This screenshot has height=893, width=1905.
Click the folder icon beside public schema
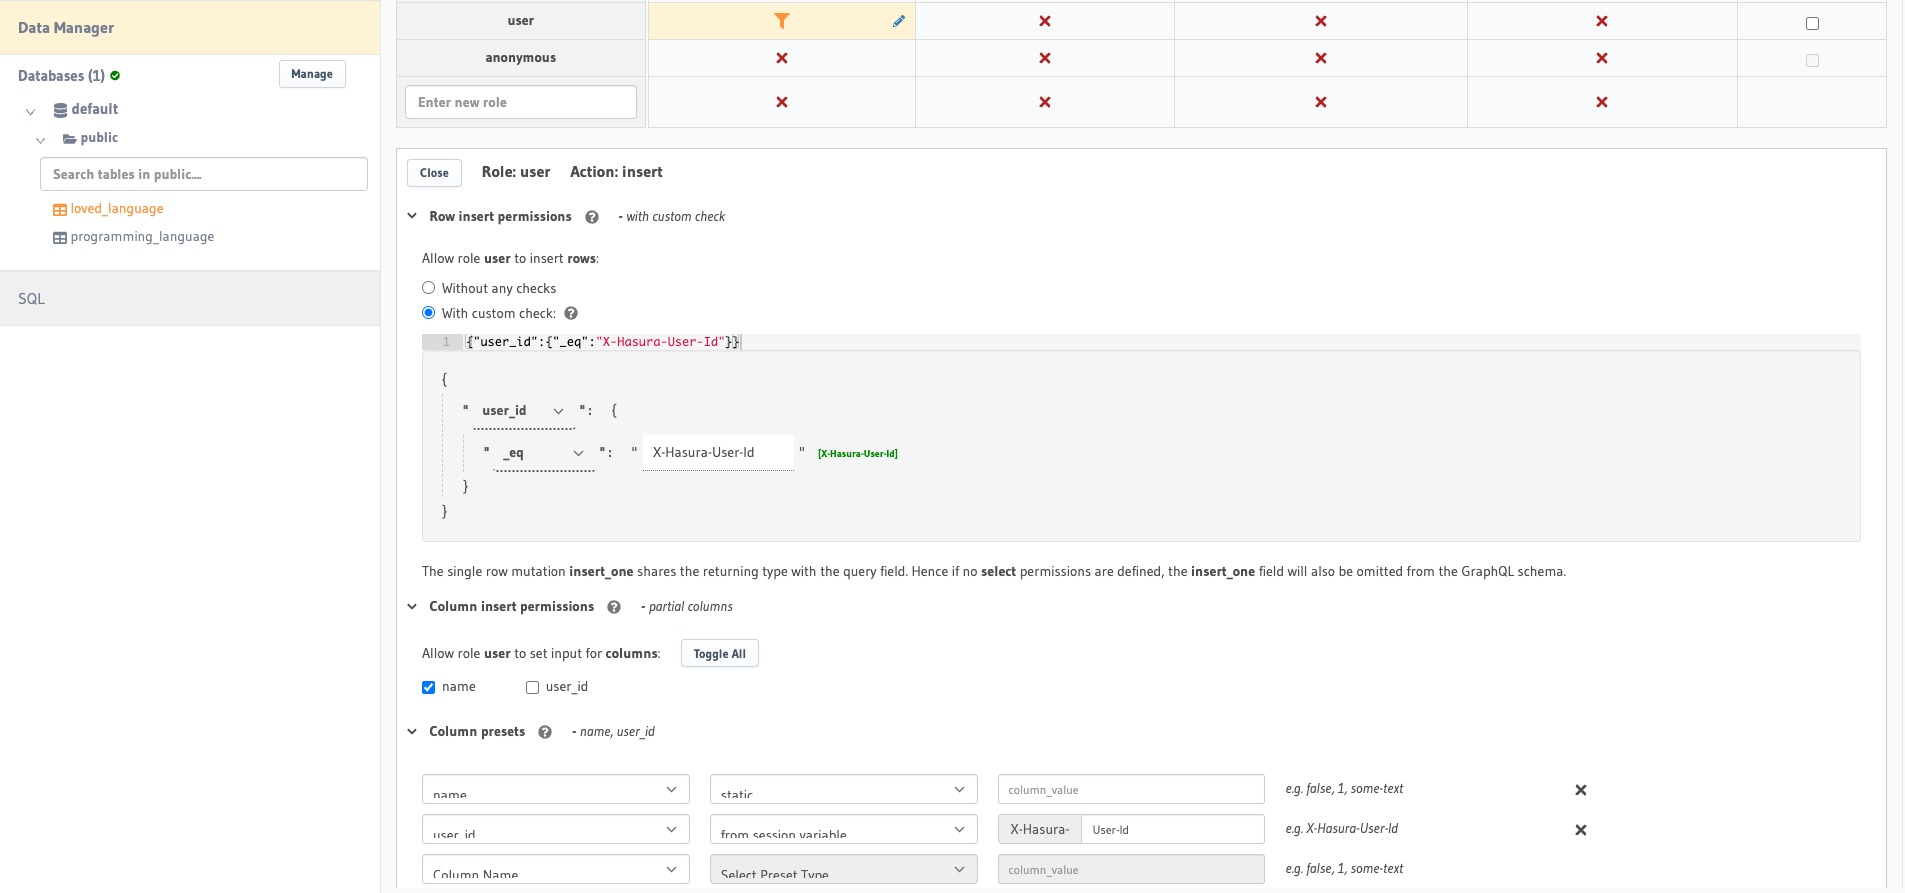(69, 139)
